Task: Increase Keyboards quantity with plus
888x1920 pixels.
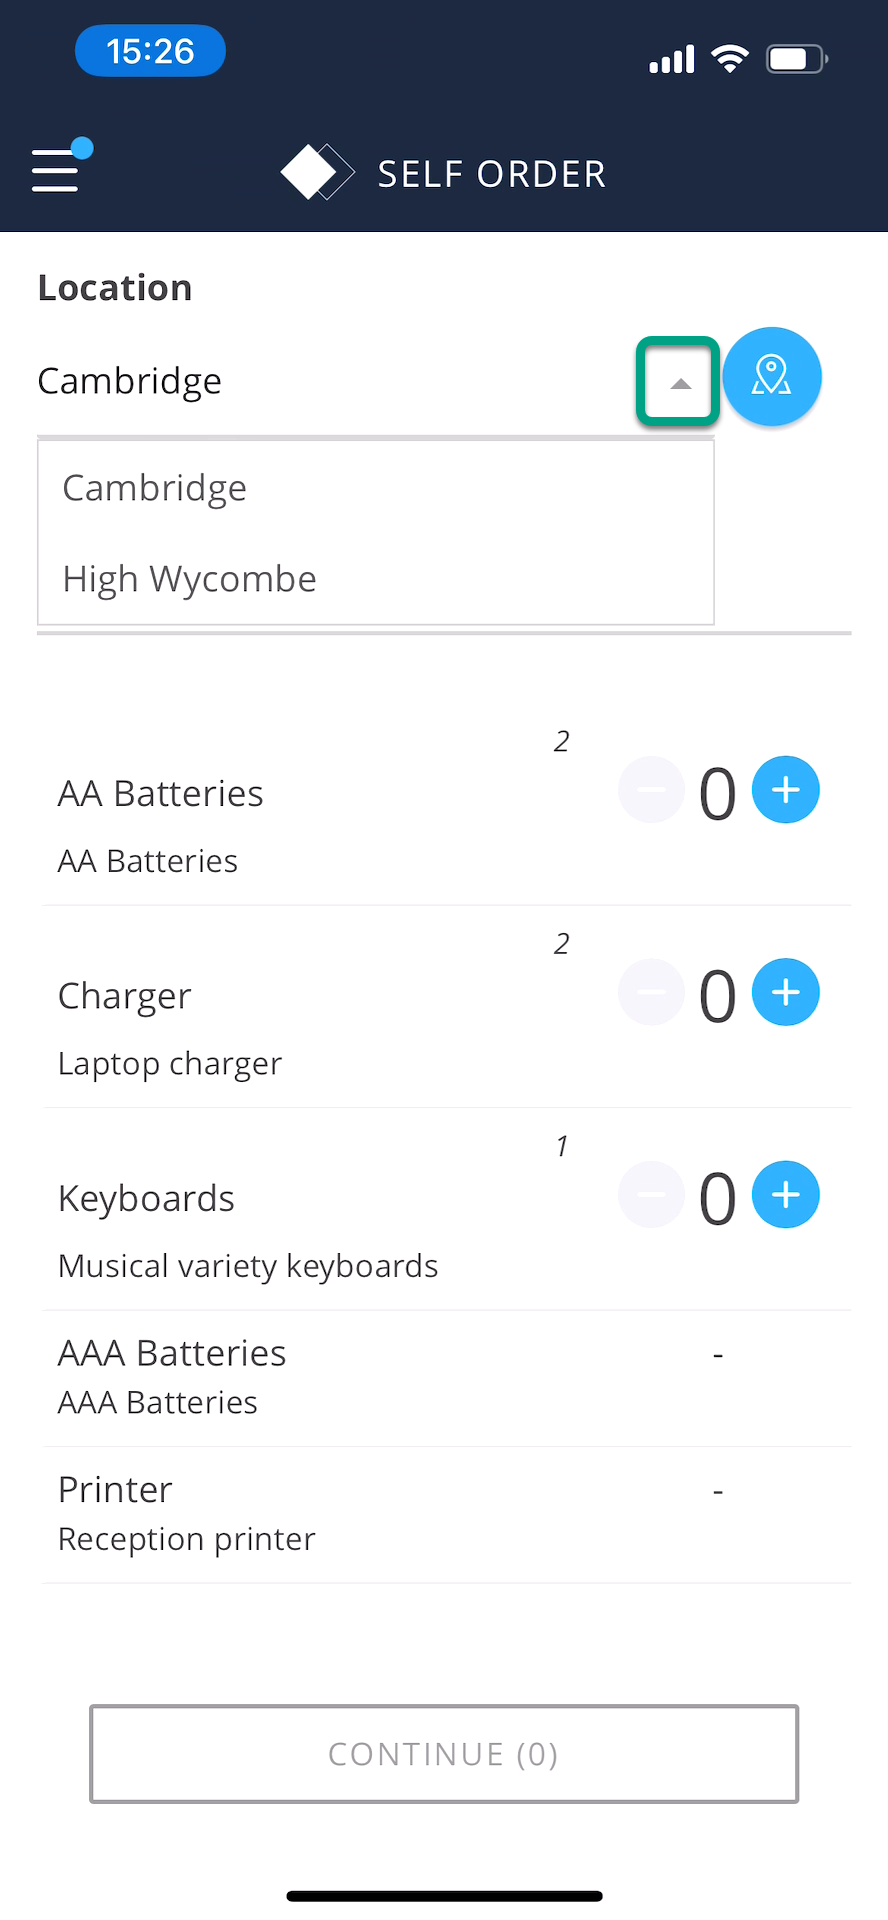Action: [x=785, y=1194]
